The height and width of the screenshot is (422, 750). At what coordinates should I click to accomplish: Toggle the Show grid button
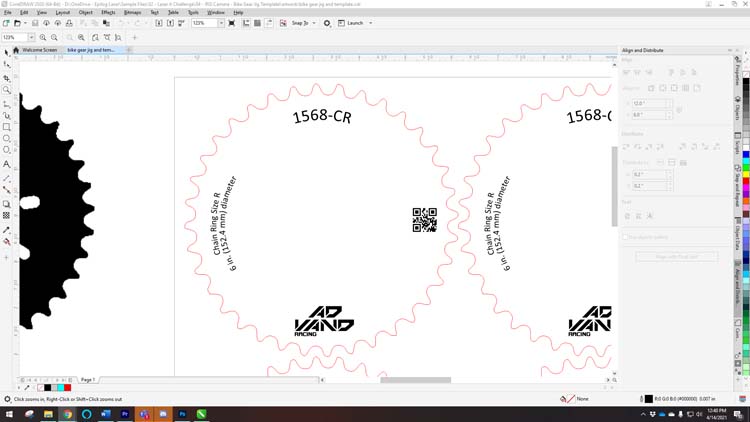[x=257, y=23]
